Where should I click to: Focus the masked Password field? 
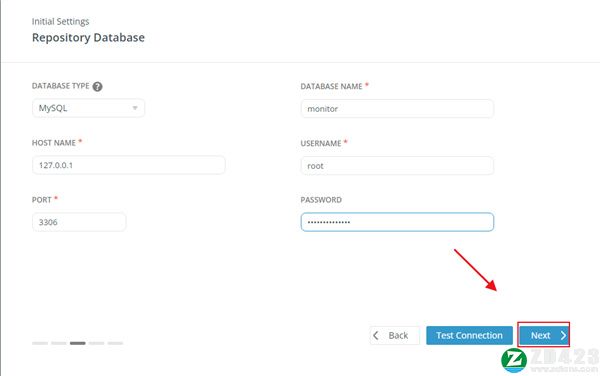pos(397,222)
